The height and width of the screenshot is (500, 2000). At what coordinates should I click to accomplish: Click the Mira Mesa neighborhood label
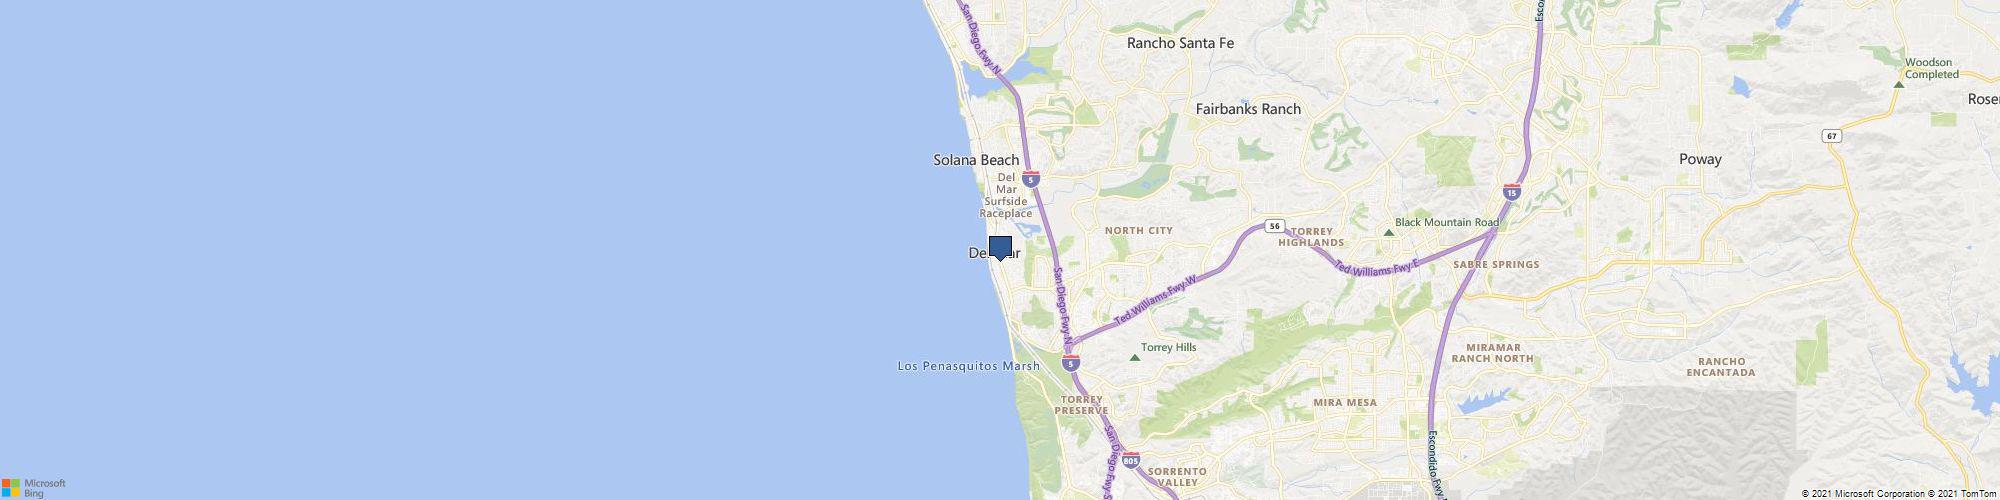pyautogui.click(x=1344, y=403)
